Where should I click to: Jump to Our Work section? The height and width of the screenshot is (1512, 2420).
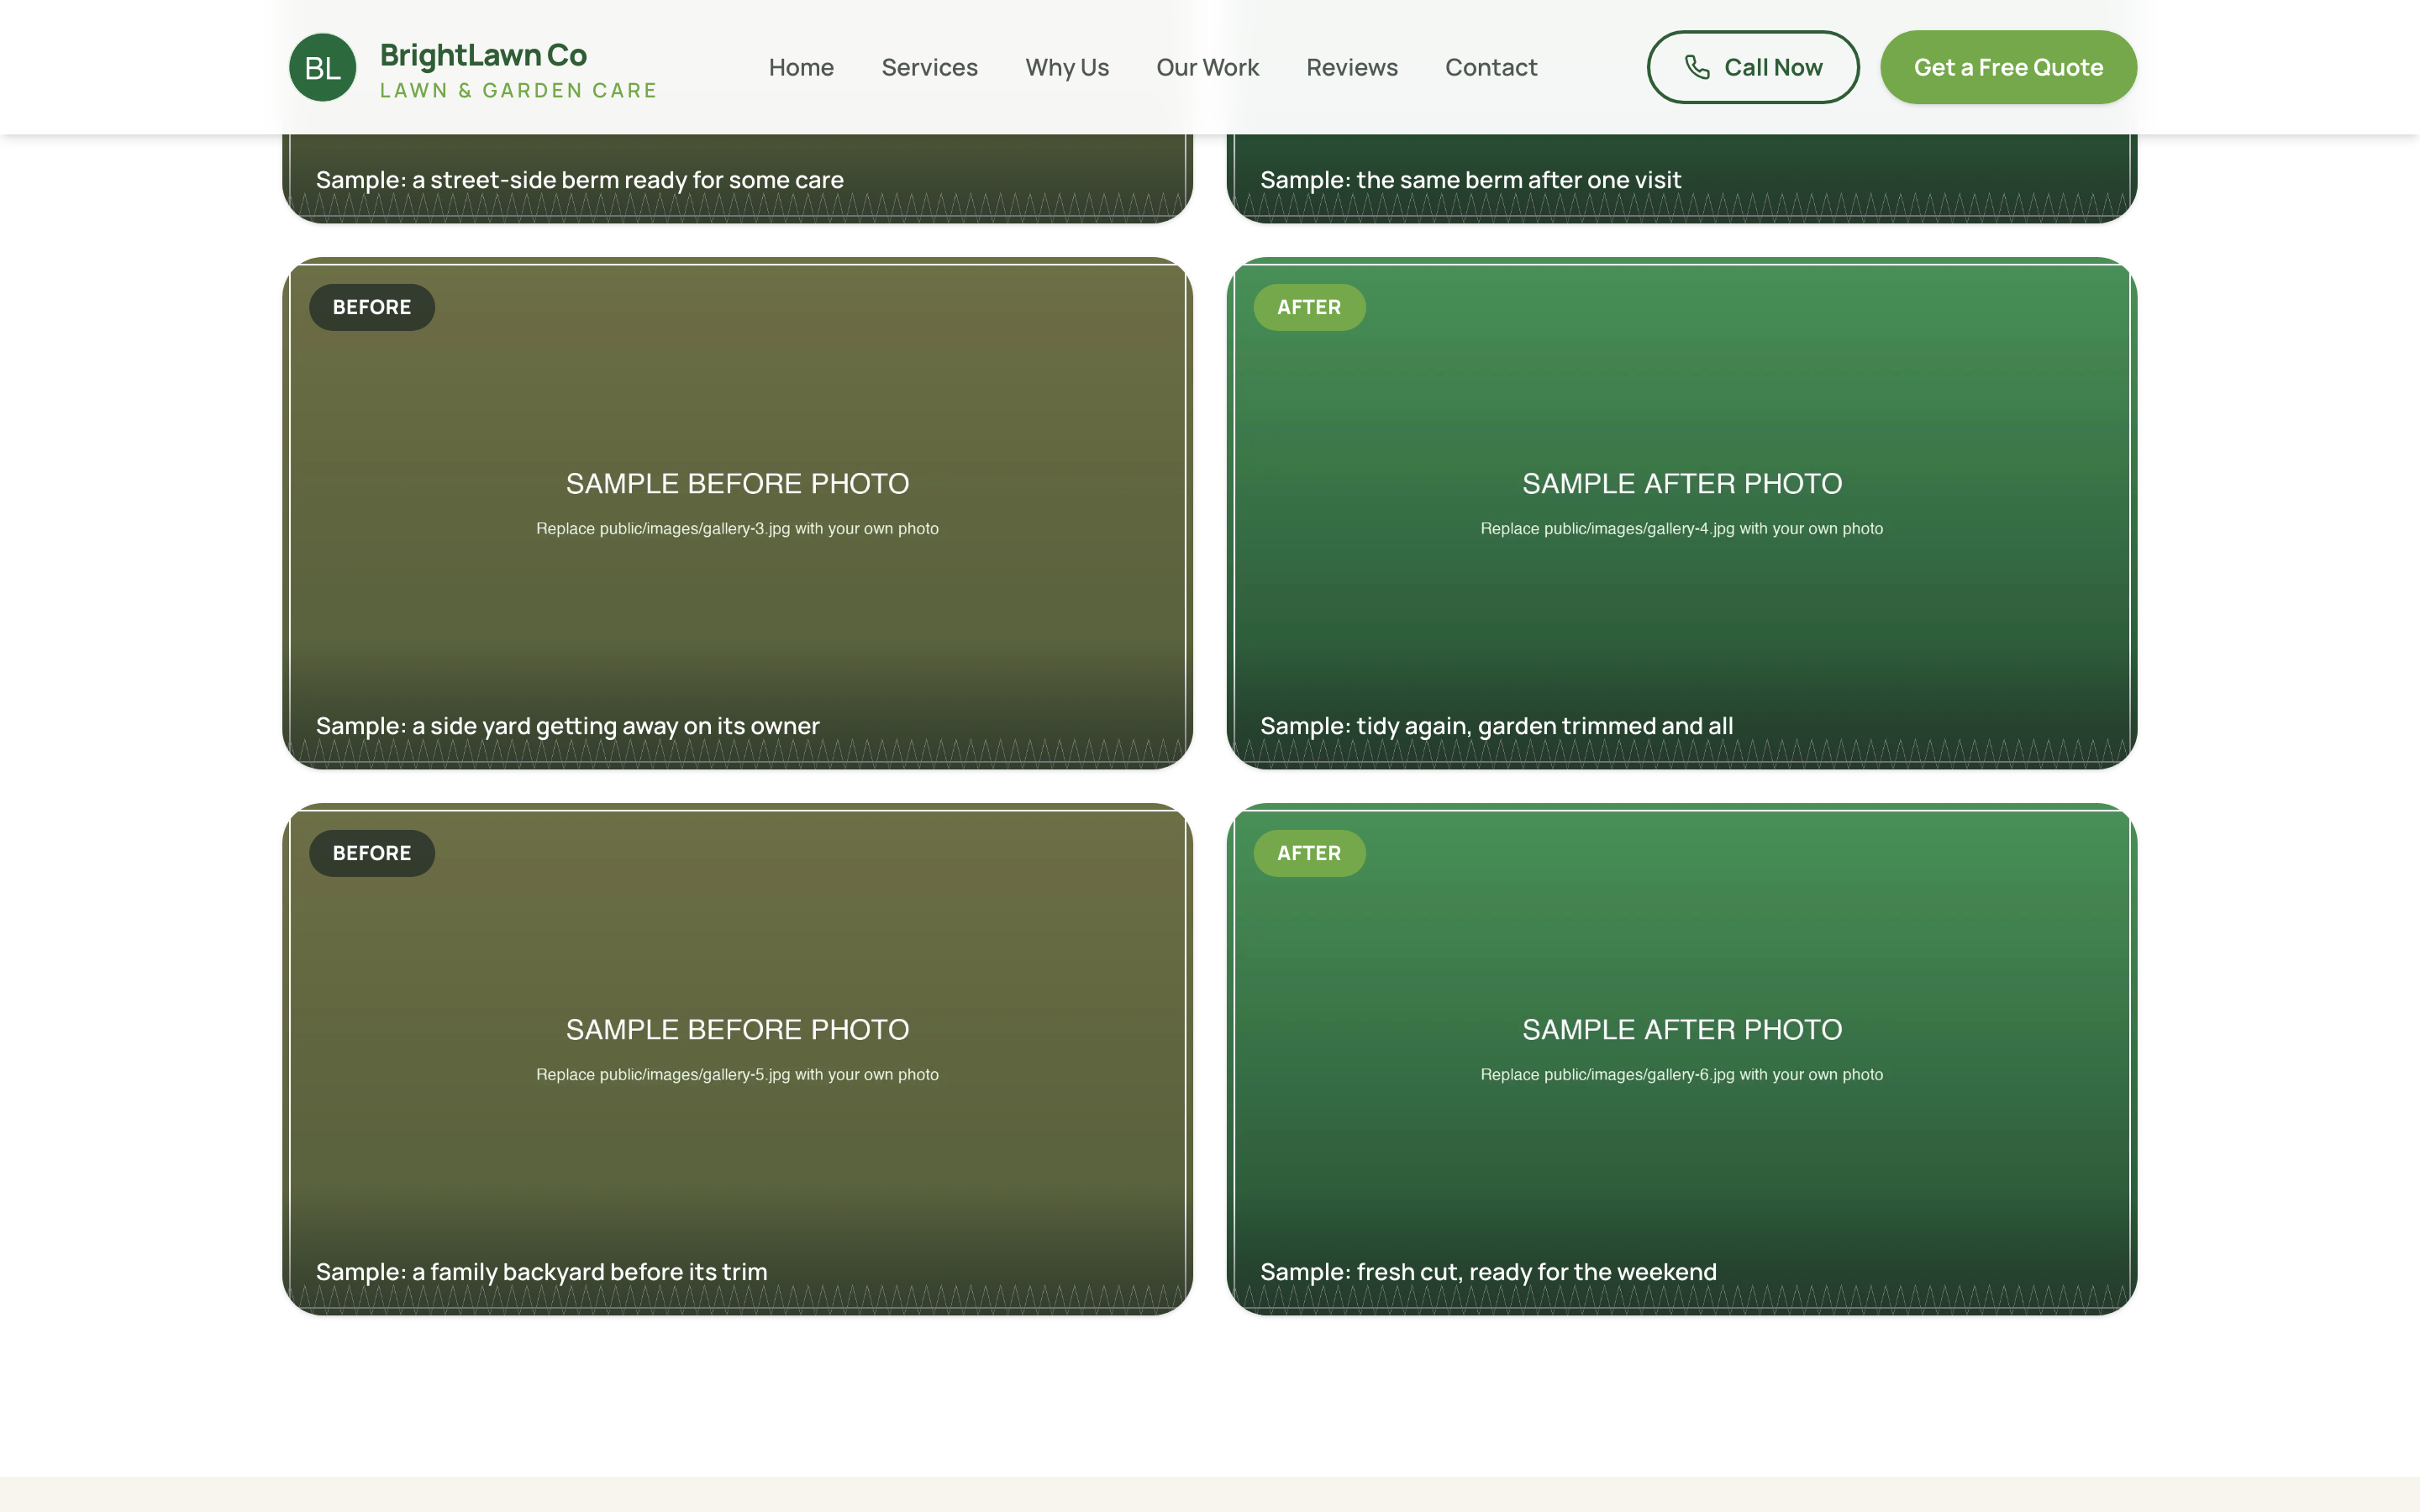pyautogui.click(x=1207, y=67)
